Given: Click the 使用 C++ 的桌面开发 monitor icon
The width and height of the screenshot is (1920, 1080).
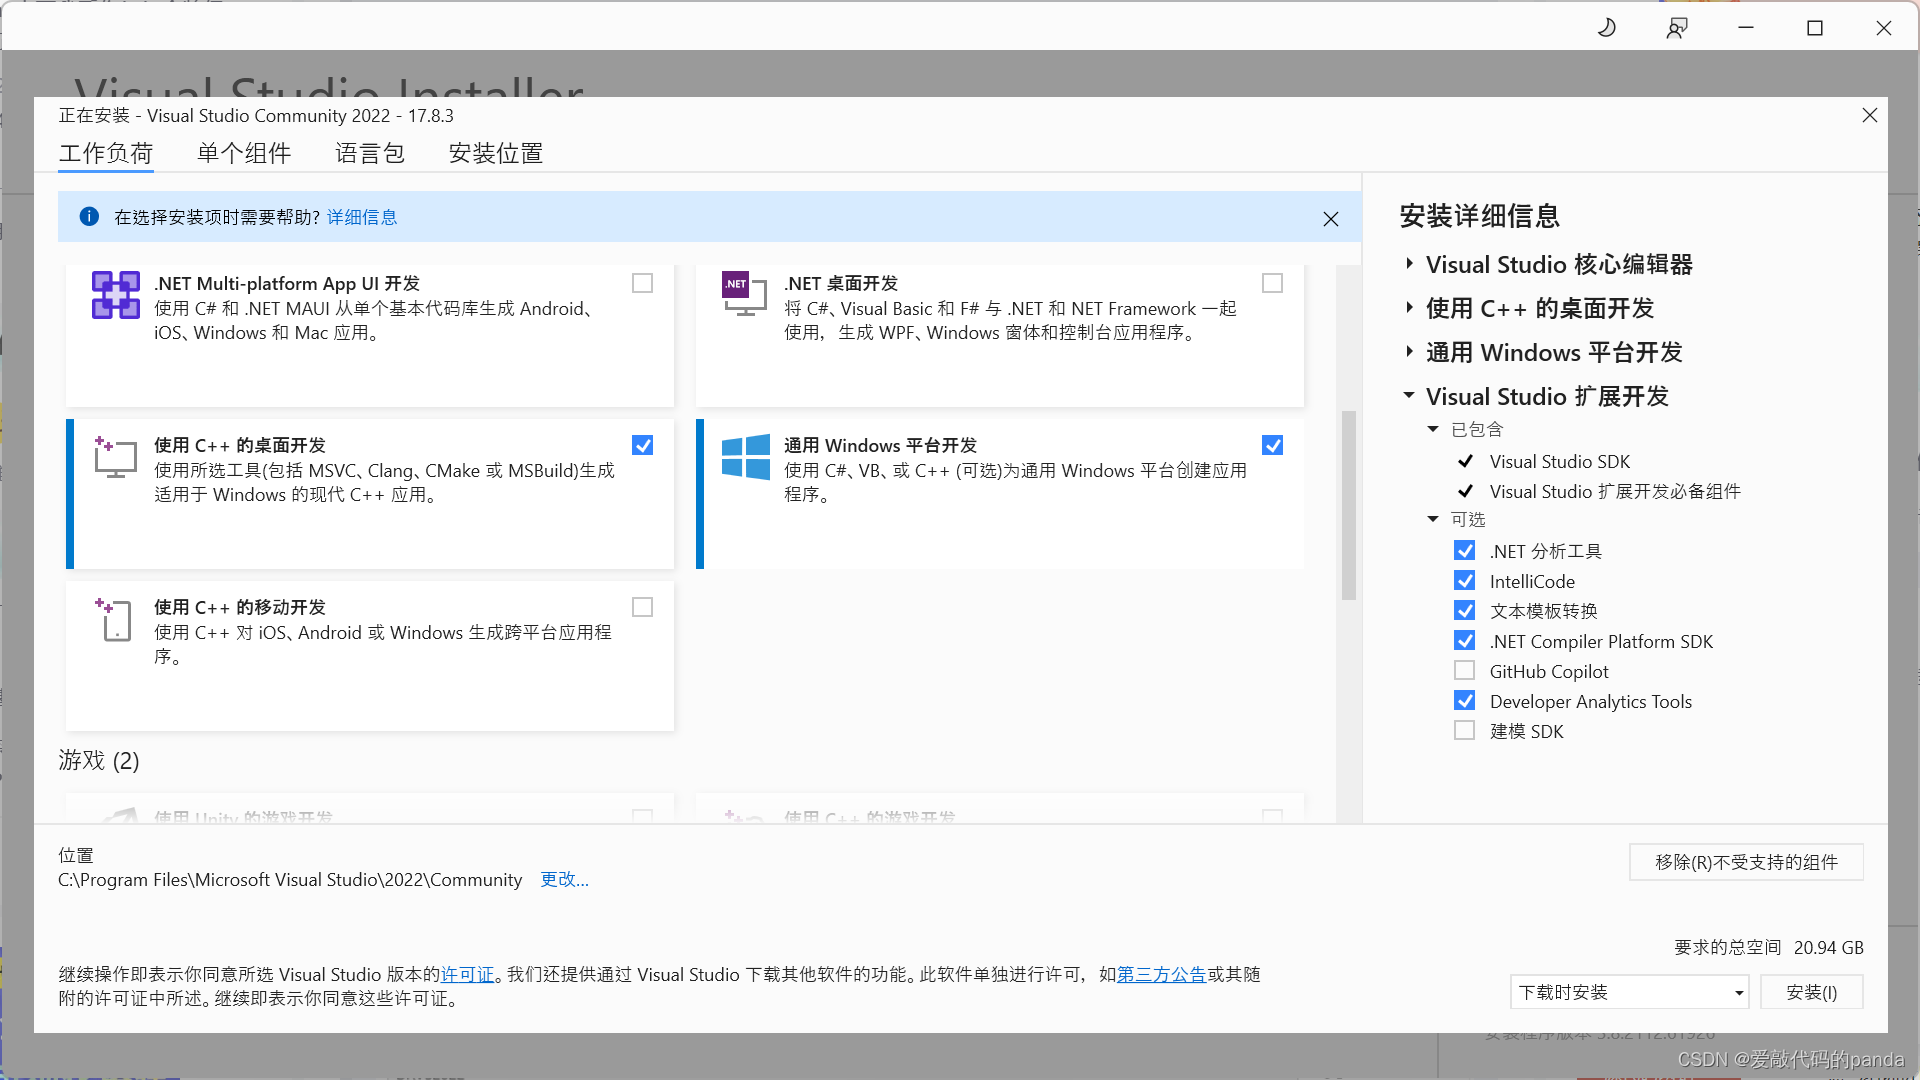Looking at the screenshot, I should pyautogui.click(x=115, y=457).
